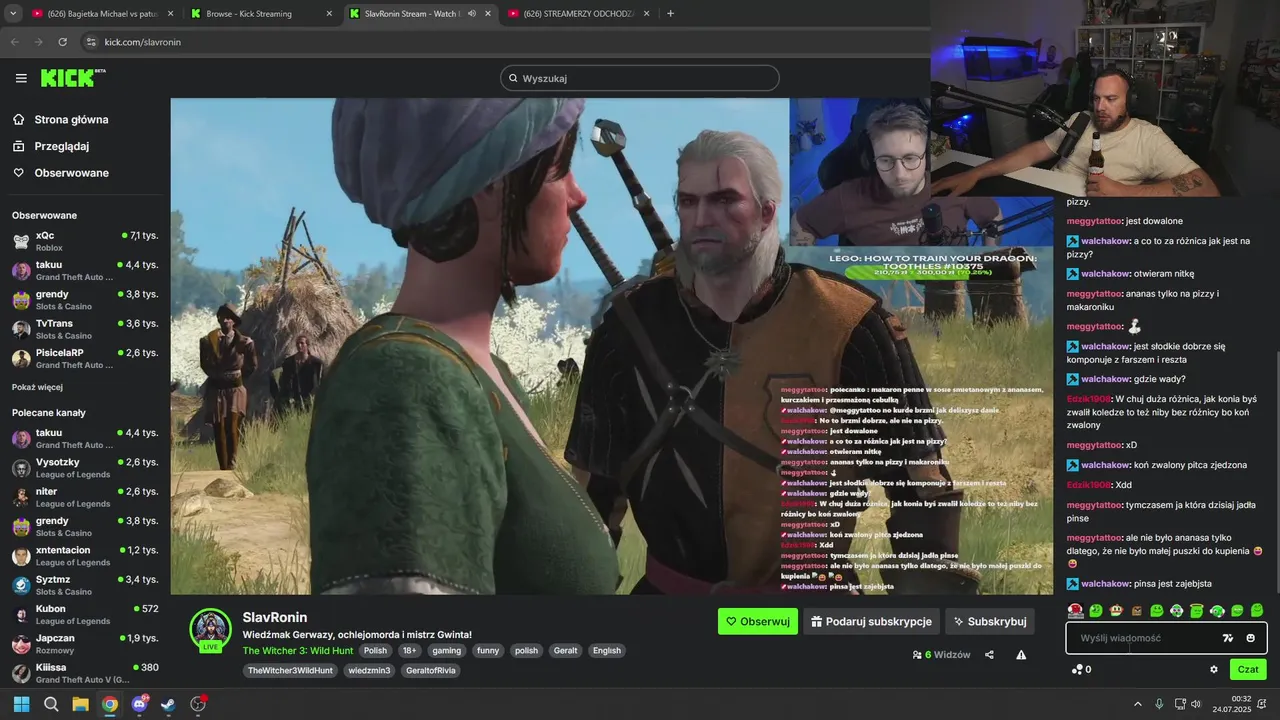Viewport: 1280px width, 720px height.
Task: Click the Subskrybuj button
Action: (x=990, y=621)
